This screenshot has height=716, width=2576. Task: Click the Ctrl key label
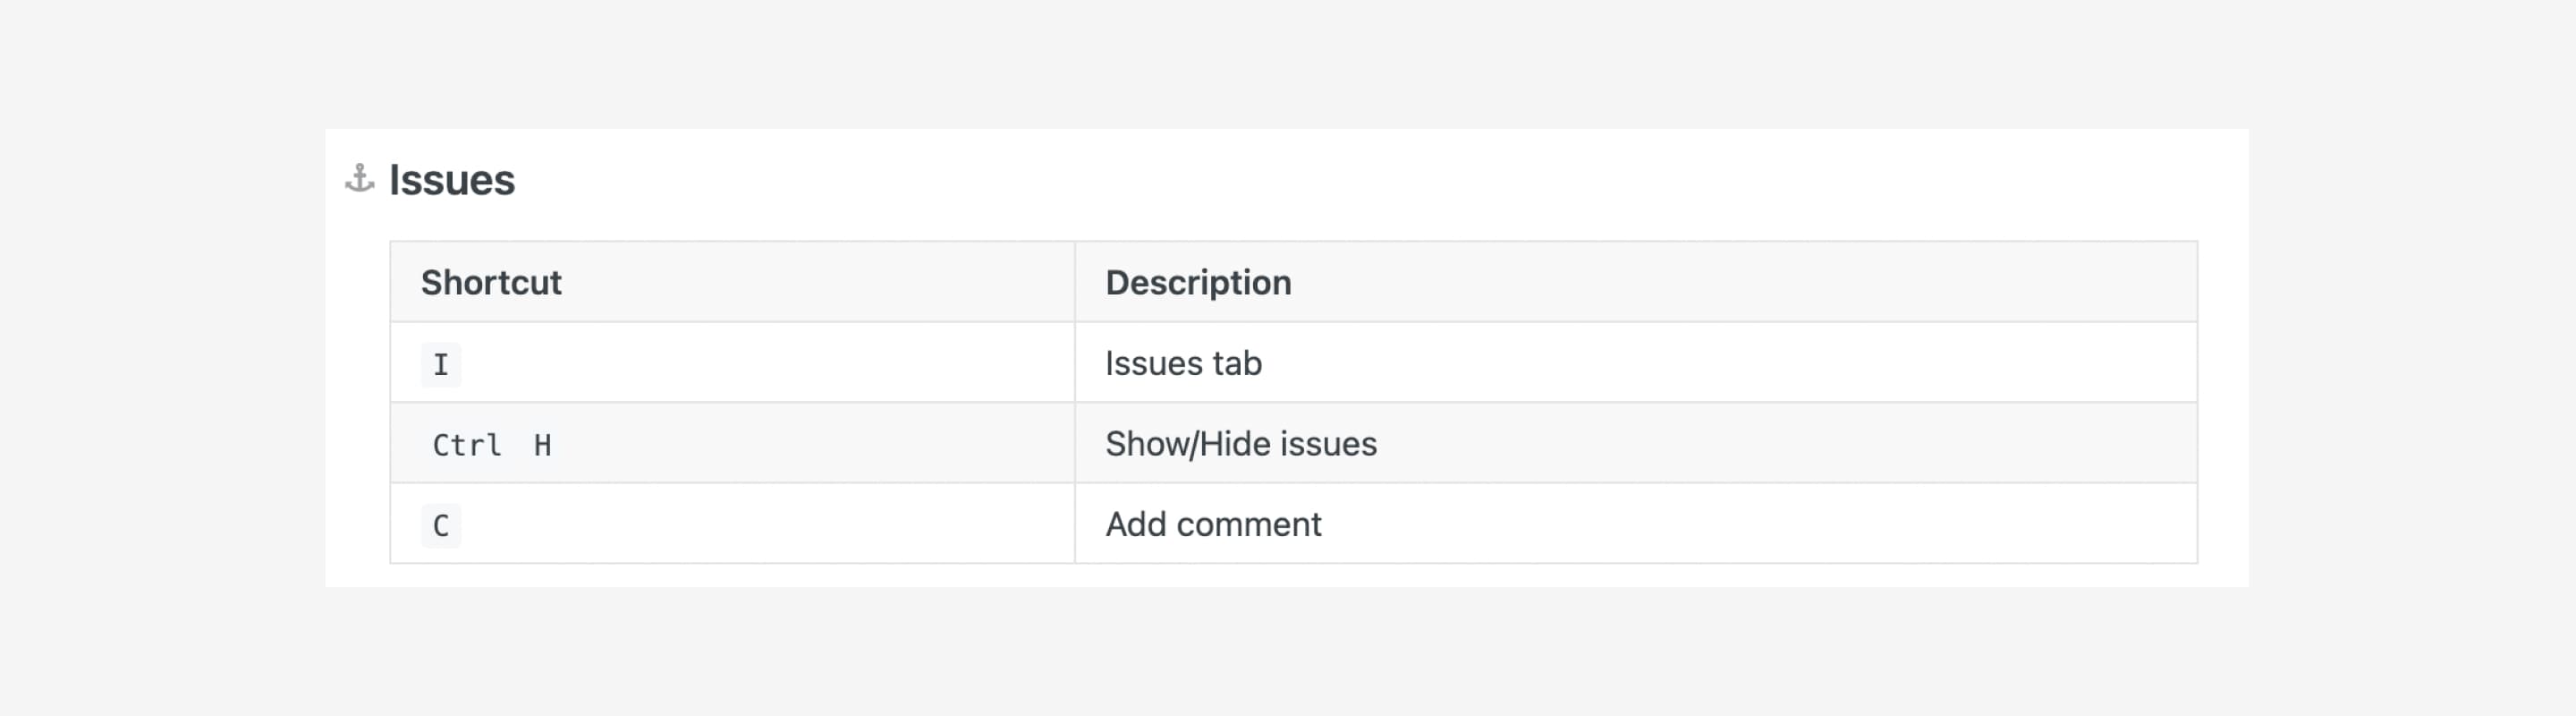[x=466, y=444]
